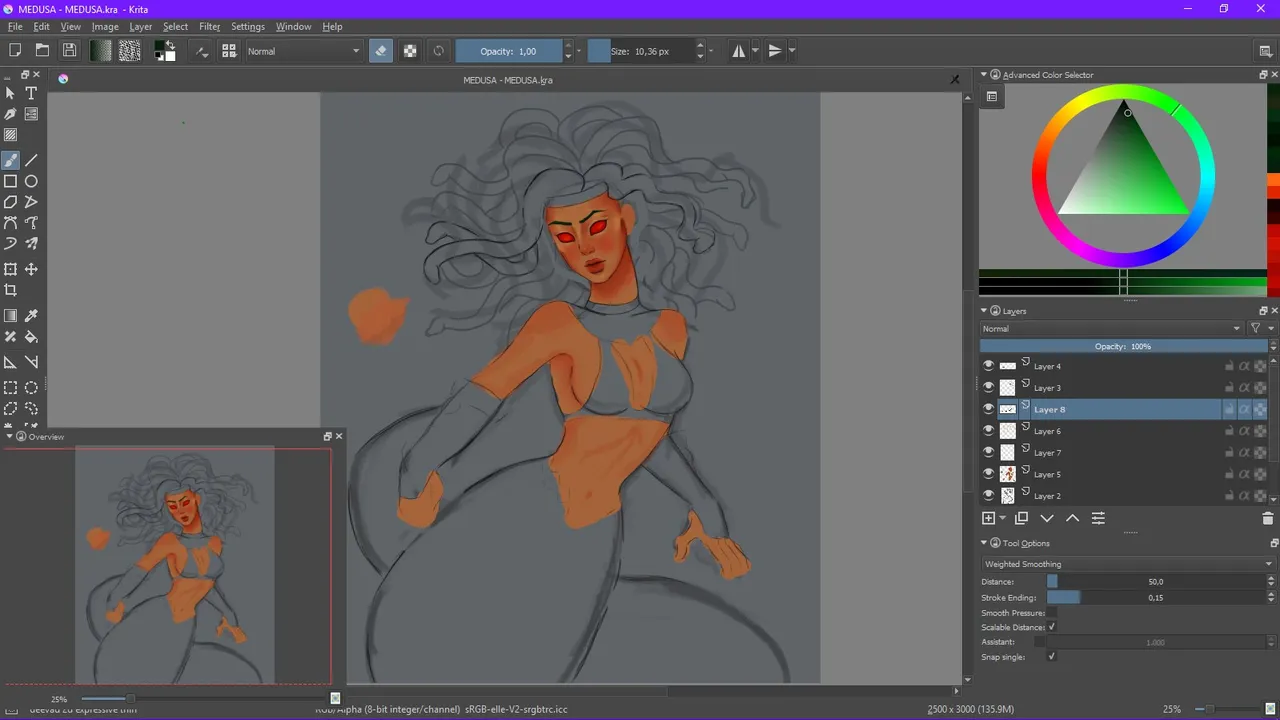Select the Shape Select arrow tool
Screen dimensions: 1280x720
coord(10,93)
